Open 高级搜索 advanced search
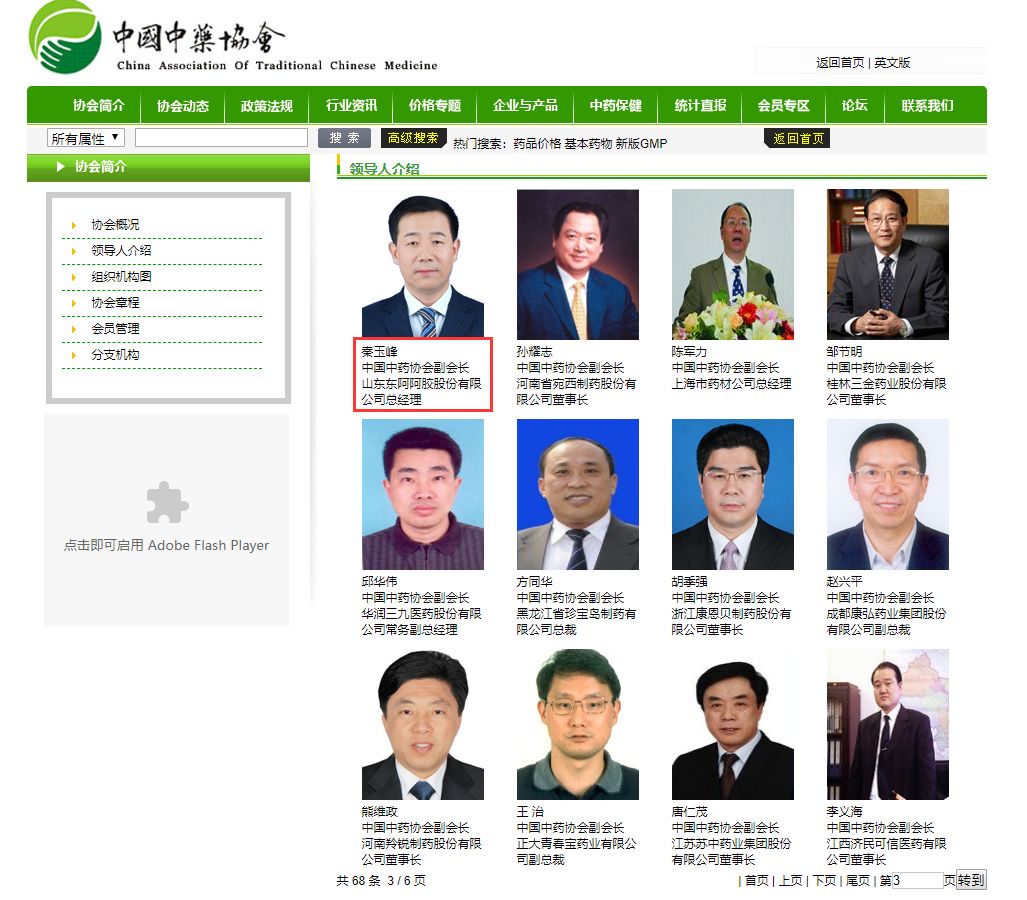The width and height of the screenshot is (1027, 900). [413, 138]
